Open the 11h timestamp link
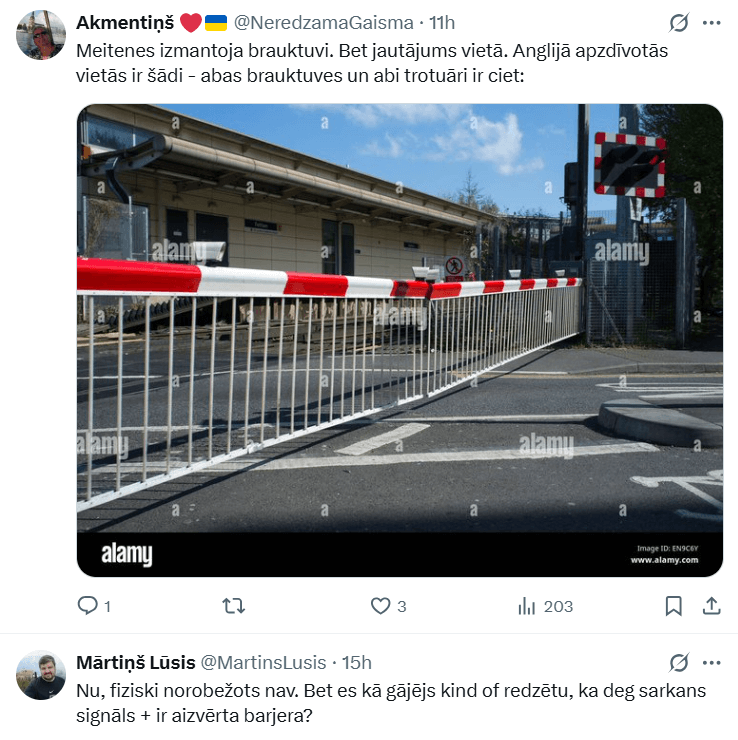The width and height of the screenshot is (738, 740). click(442, 23)
